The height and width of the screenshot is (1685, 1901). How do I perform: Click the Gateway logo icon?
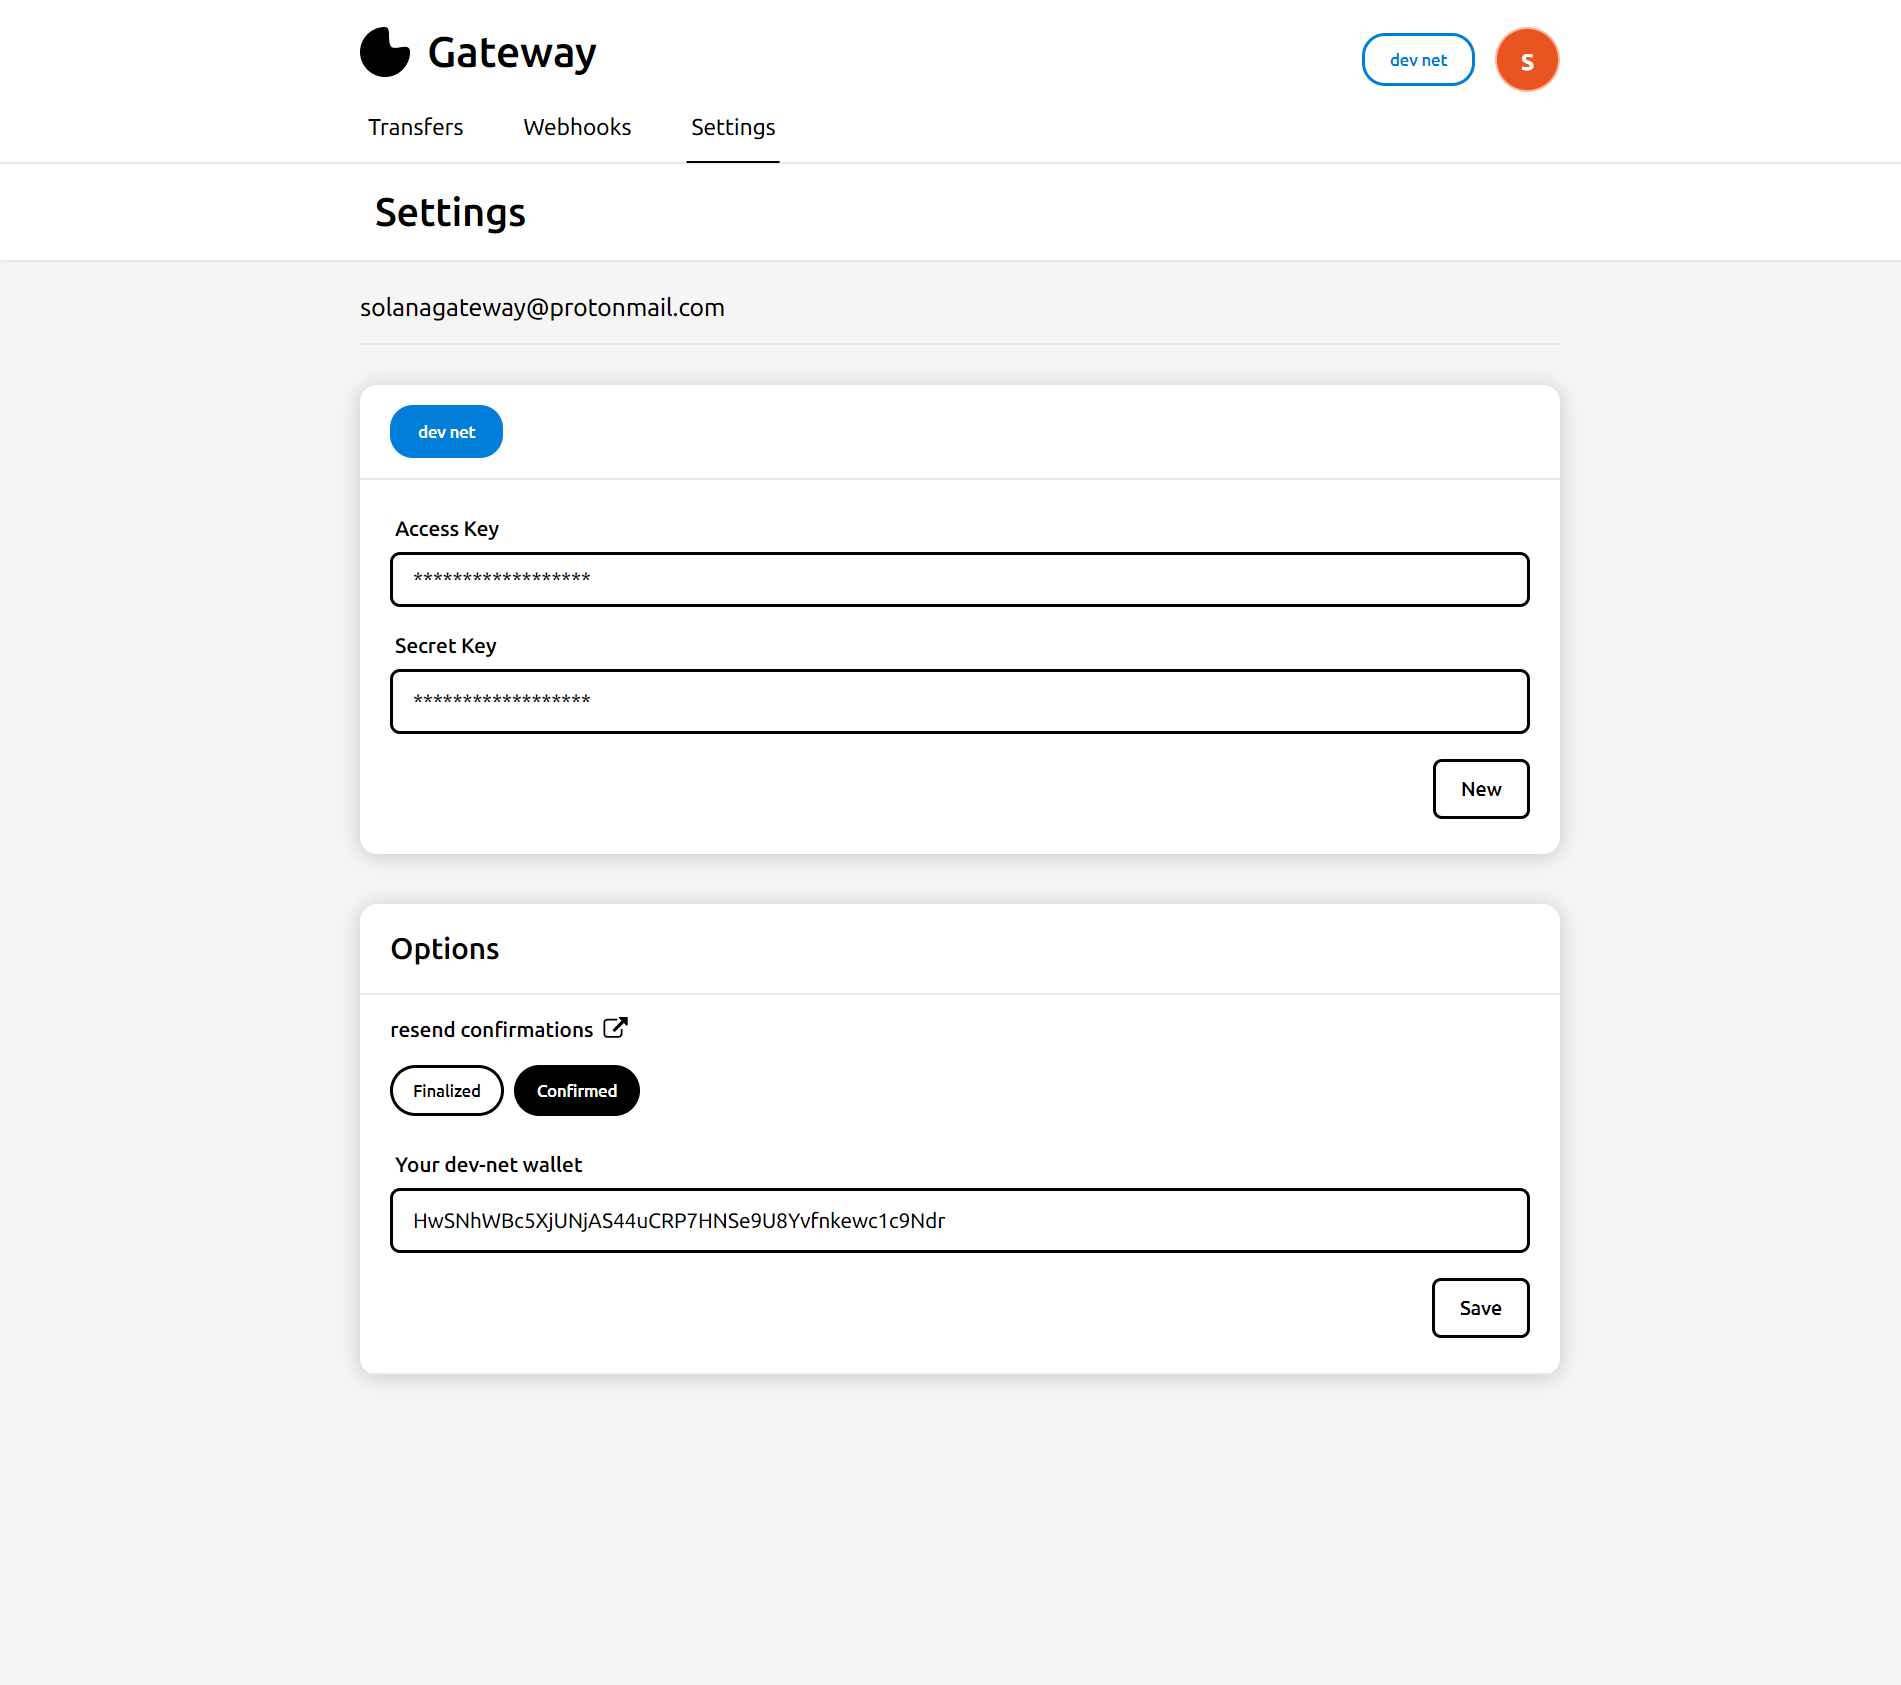click(385, 52)
